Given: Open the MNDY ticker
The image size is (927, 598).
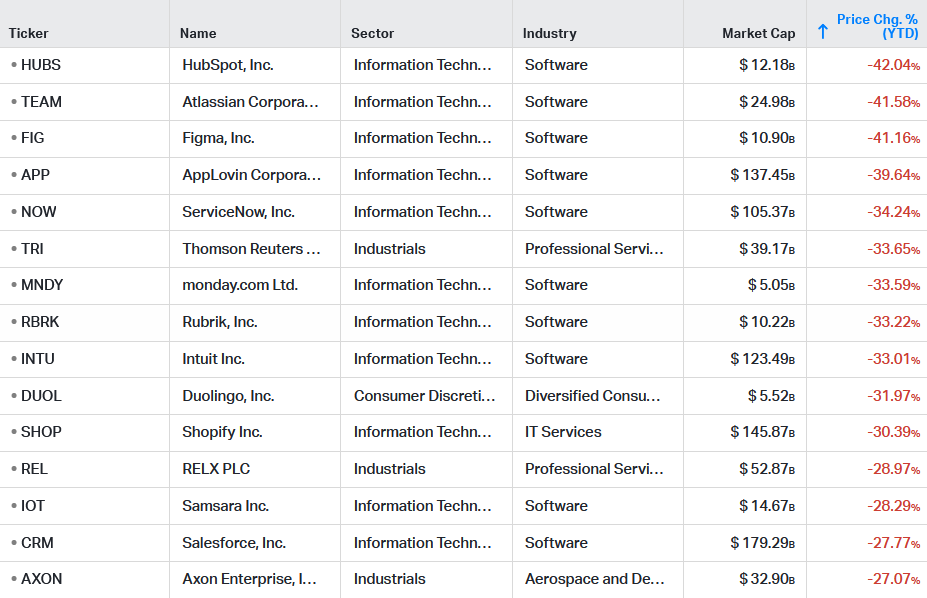Looking at the screenshot, I should [42, 285].
